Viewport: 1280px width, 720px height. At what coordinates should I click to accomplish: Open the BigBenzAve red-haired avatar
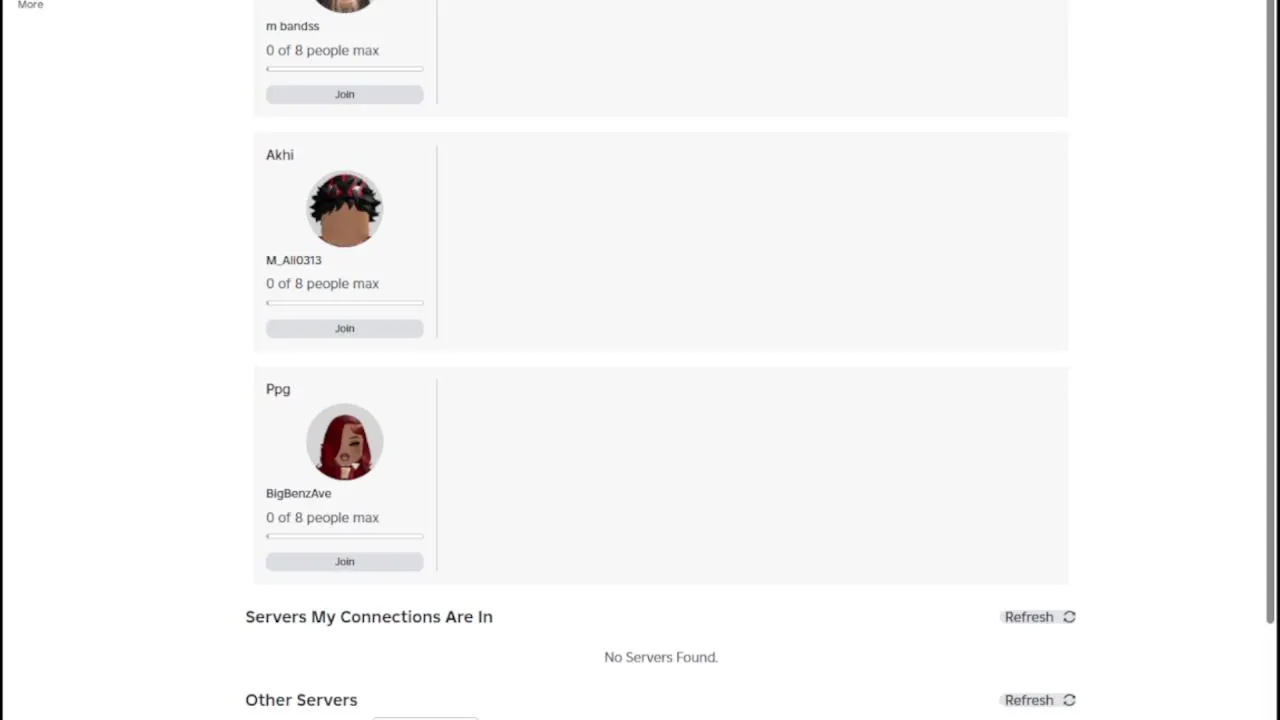tap(344, 443)
